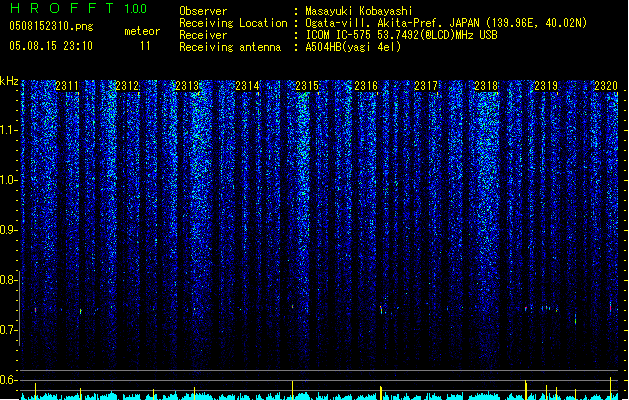629x400 pixels.
Task: Click the 2315 time marker
Action: point(307,86)
